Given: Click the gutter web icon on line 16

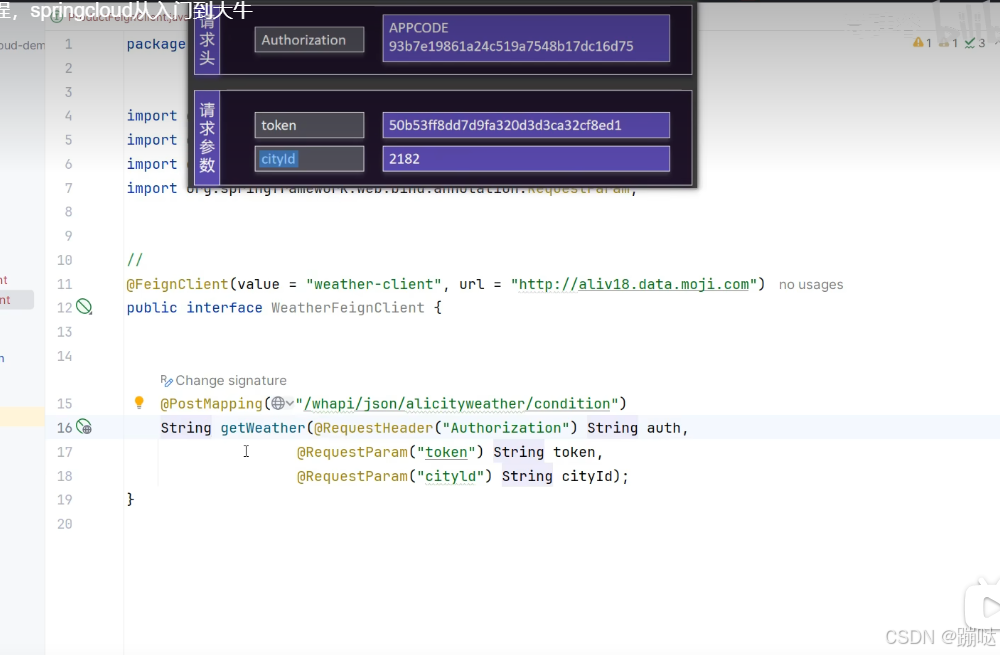Looking at the screenshot, I should point(84,427).
